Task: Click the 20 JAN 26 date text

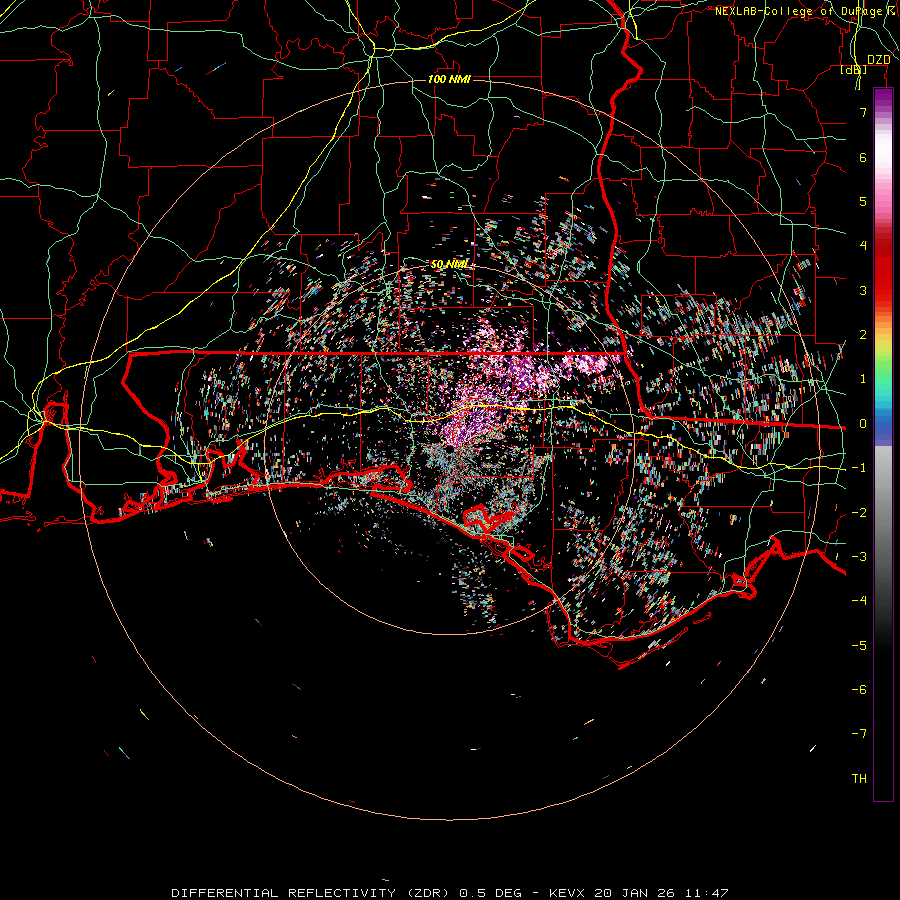Action: [635, 893]
